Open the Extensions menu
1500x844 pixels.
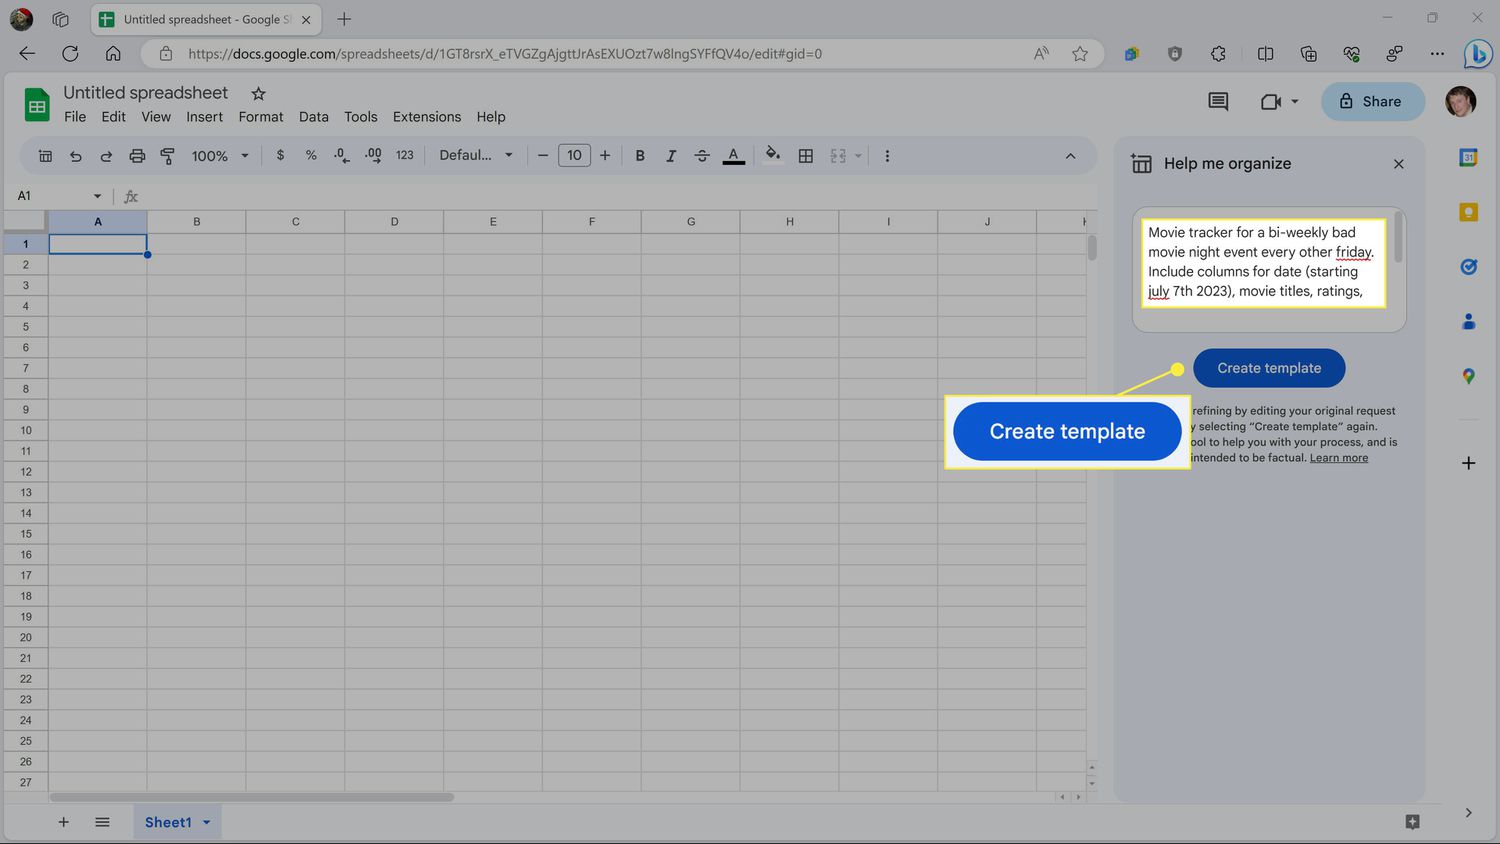(x=426, y=117)
